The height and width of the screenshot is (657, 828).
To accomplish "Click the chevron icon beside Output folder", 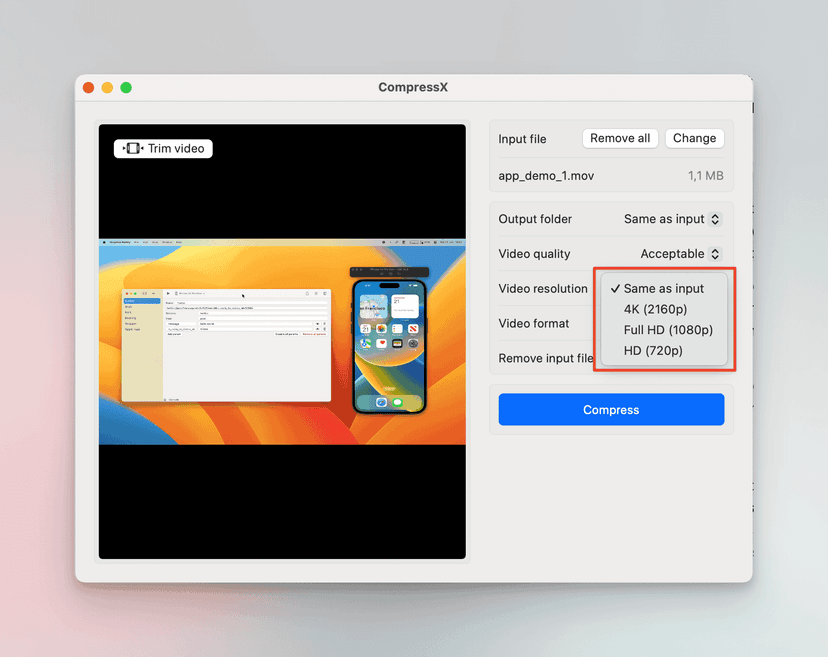I will (714, 219).
